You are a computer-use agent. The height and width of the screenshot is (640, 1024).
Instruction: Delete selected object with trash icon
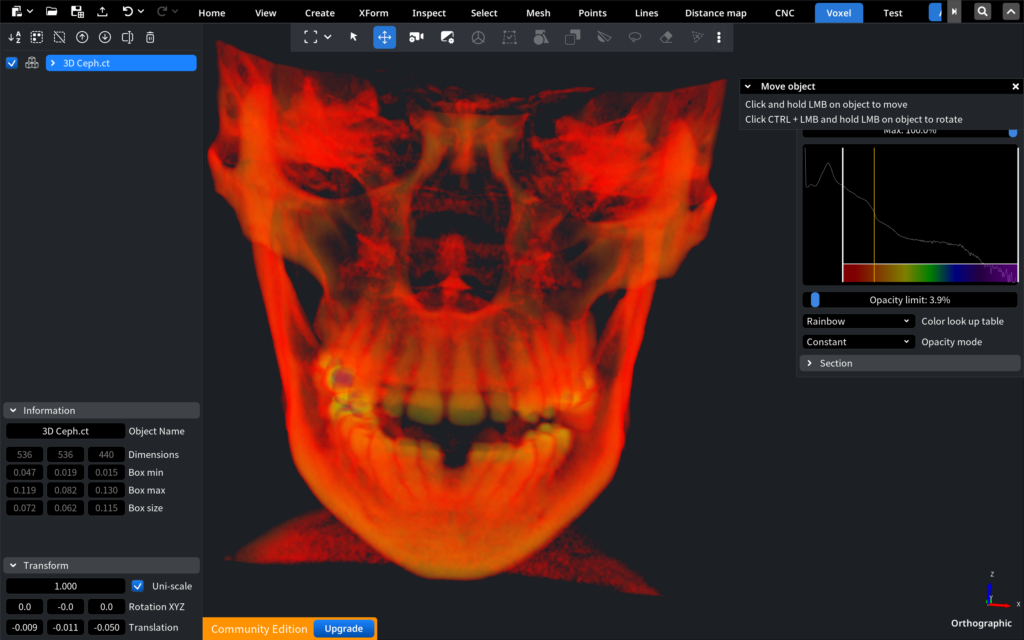150,37
